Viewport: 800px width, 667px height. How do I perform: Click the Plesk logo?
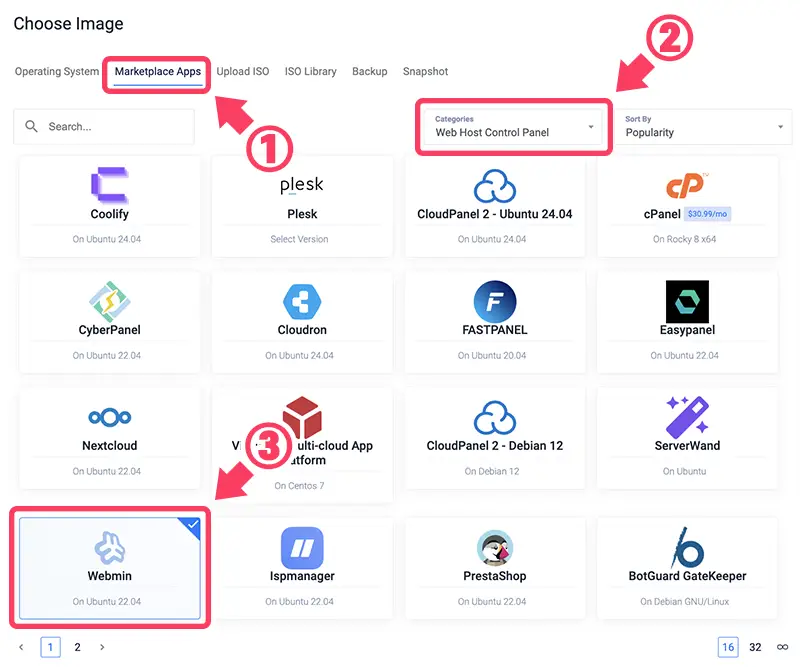tap(302, 185)
